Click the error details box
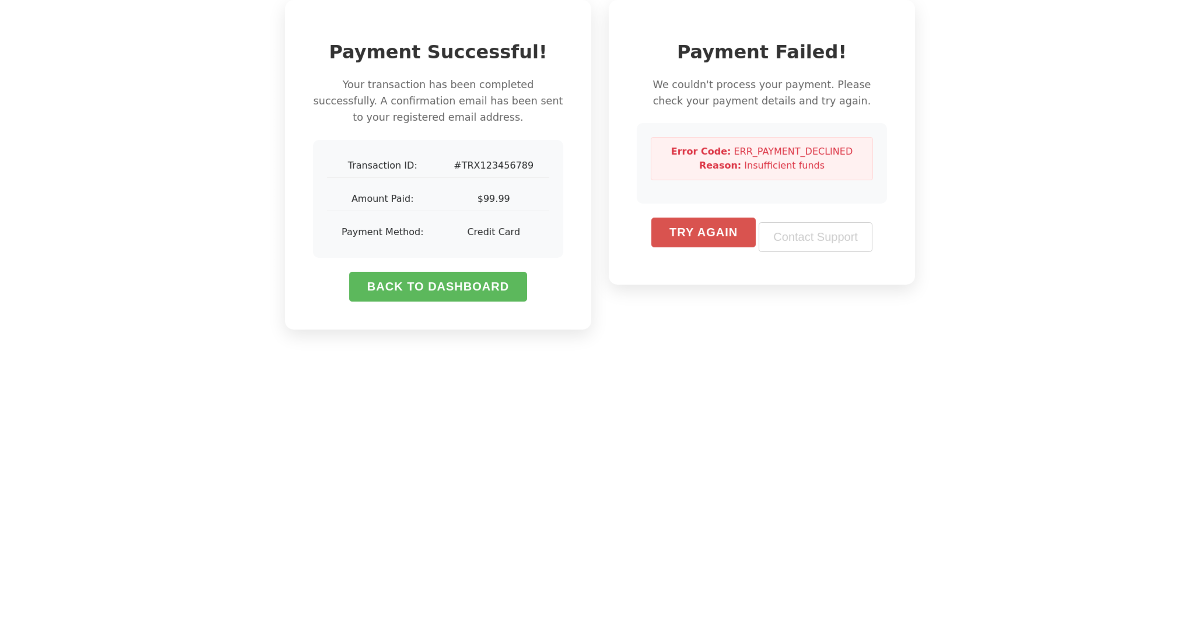Image resolution: width=1200 pixels, height=630 pixels. tap(761, 158)
